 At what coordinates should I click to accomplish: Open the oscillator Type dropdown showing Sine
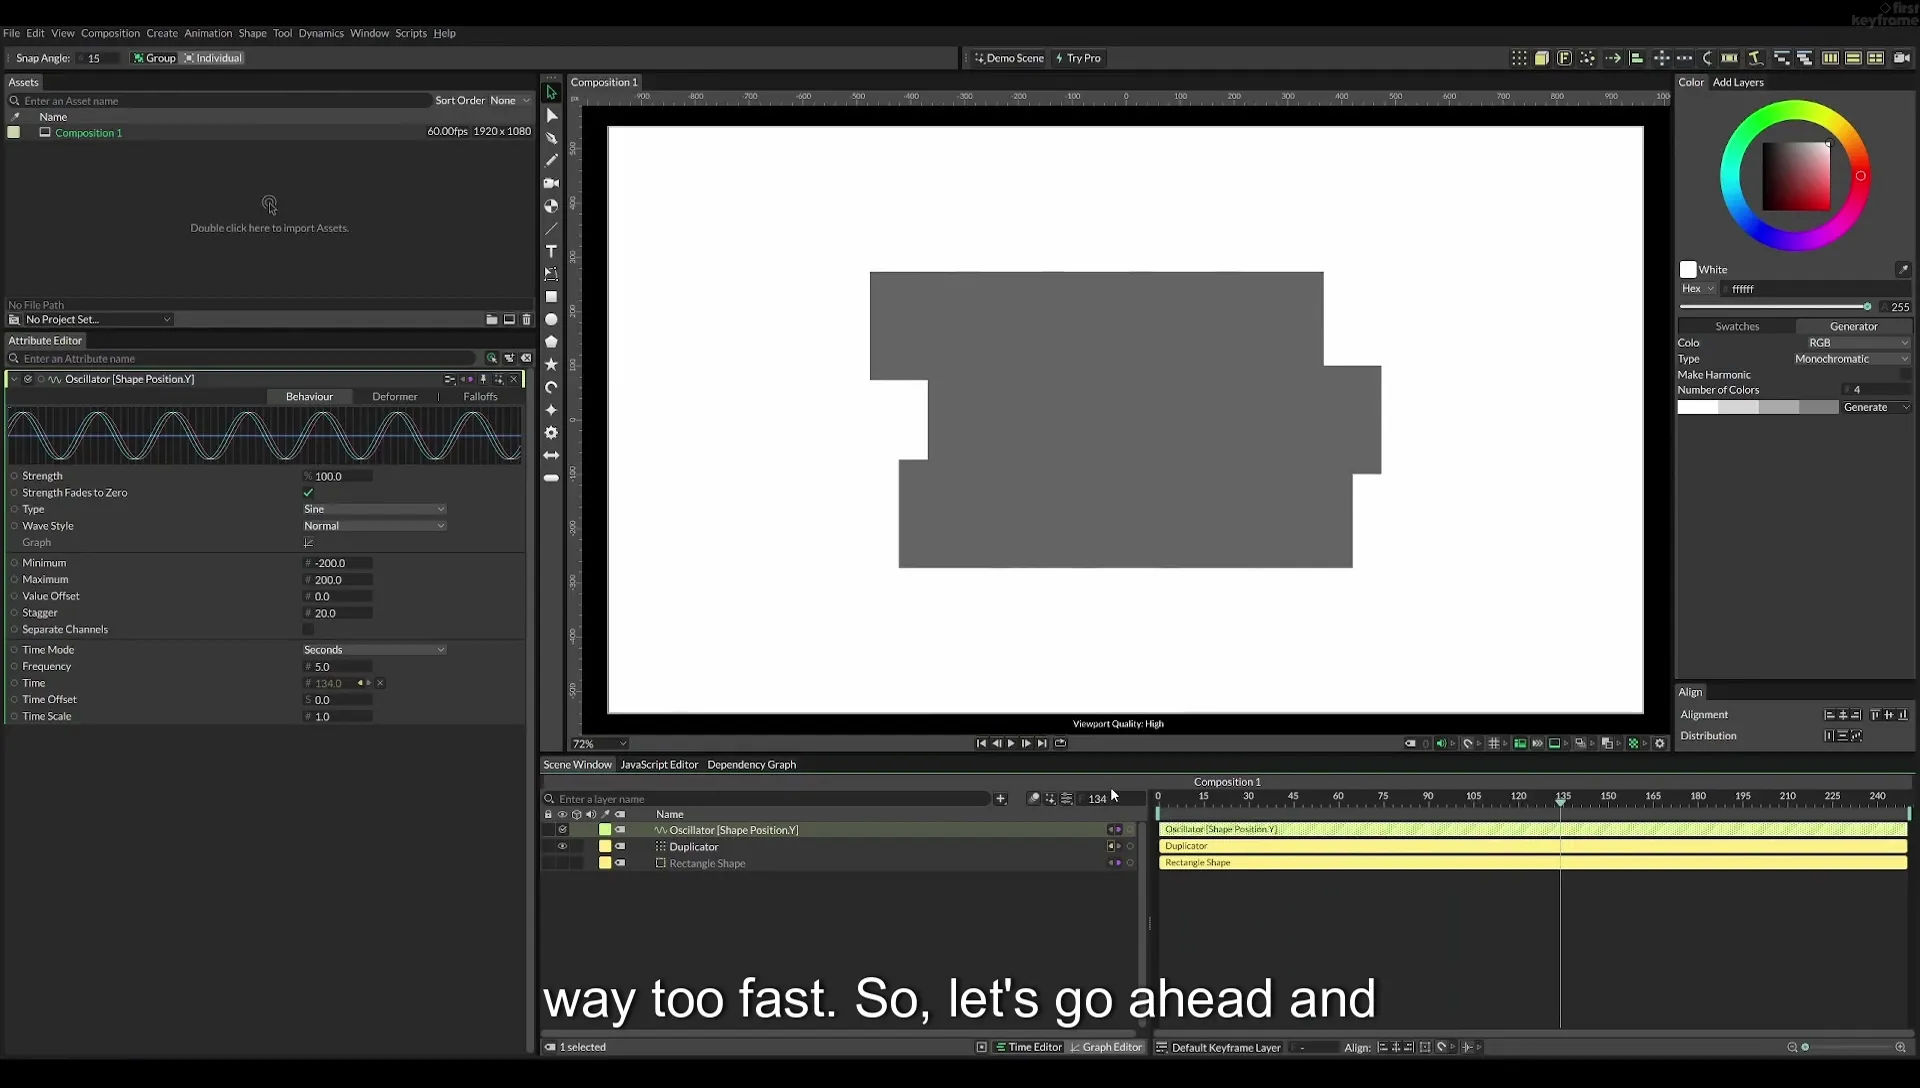pyautogui.click(x=375, y=509)
